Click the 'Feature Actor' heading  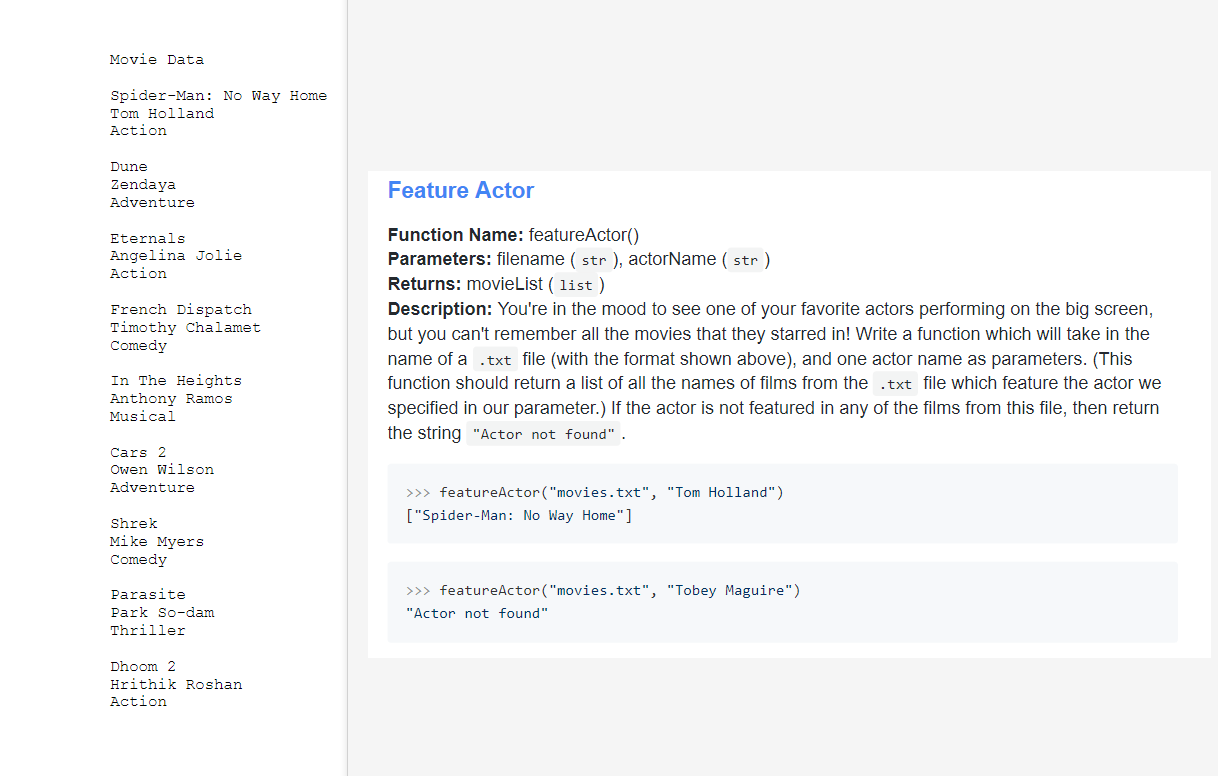tap(461, 190)
